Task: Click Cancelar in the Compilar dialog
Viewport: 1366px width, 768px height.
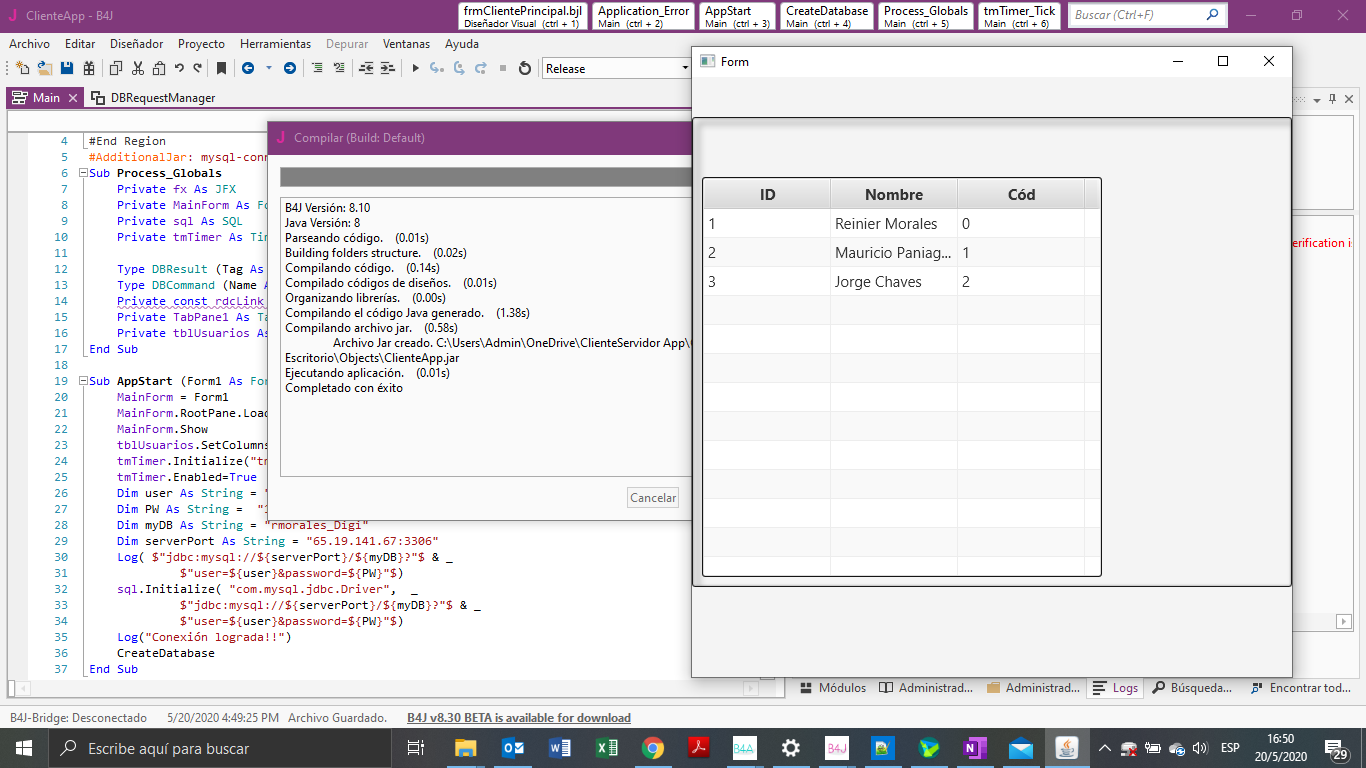Action: click(653, 497)
